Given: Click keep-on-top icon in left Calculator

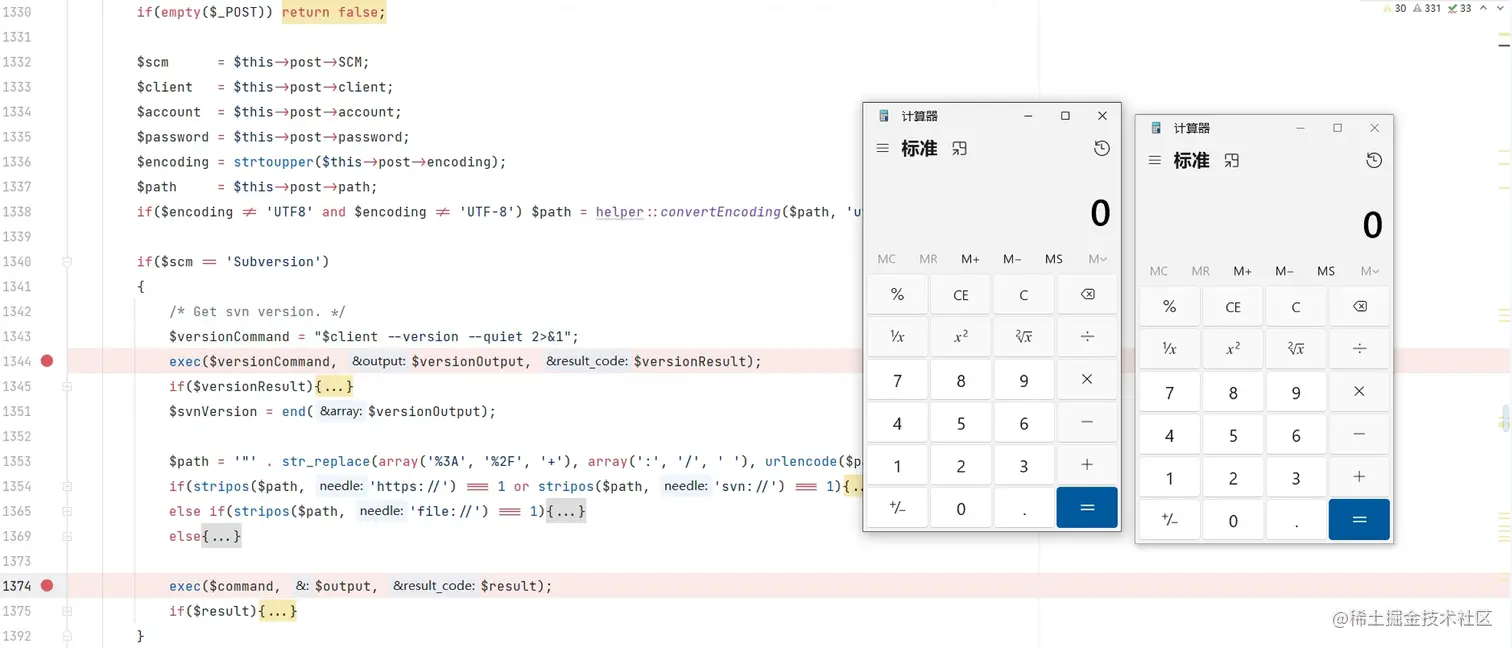Looking at the screenshot, I should [960, 149].
